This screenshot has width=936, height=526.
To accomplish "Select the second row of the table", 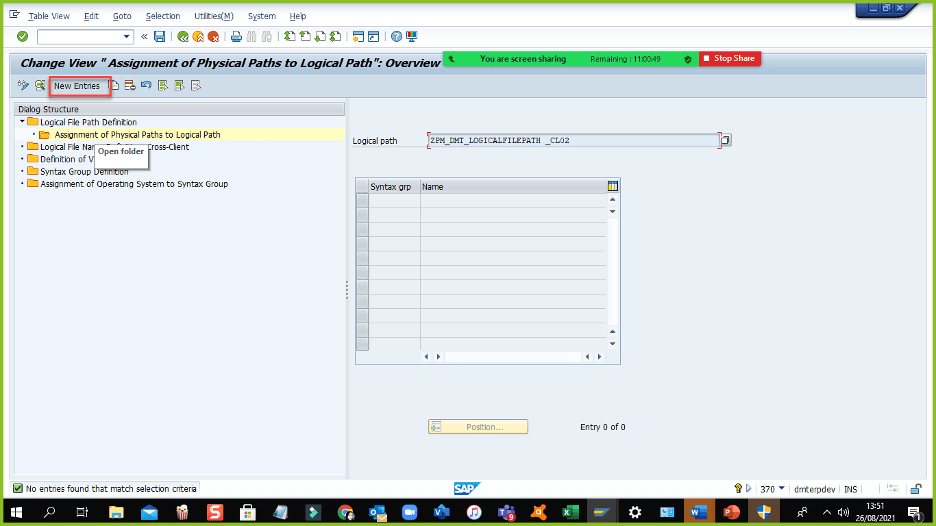I will 362,215.
